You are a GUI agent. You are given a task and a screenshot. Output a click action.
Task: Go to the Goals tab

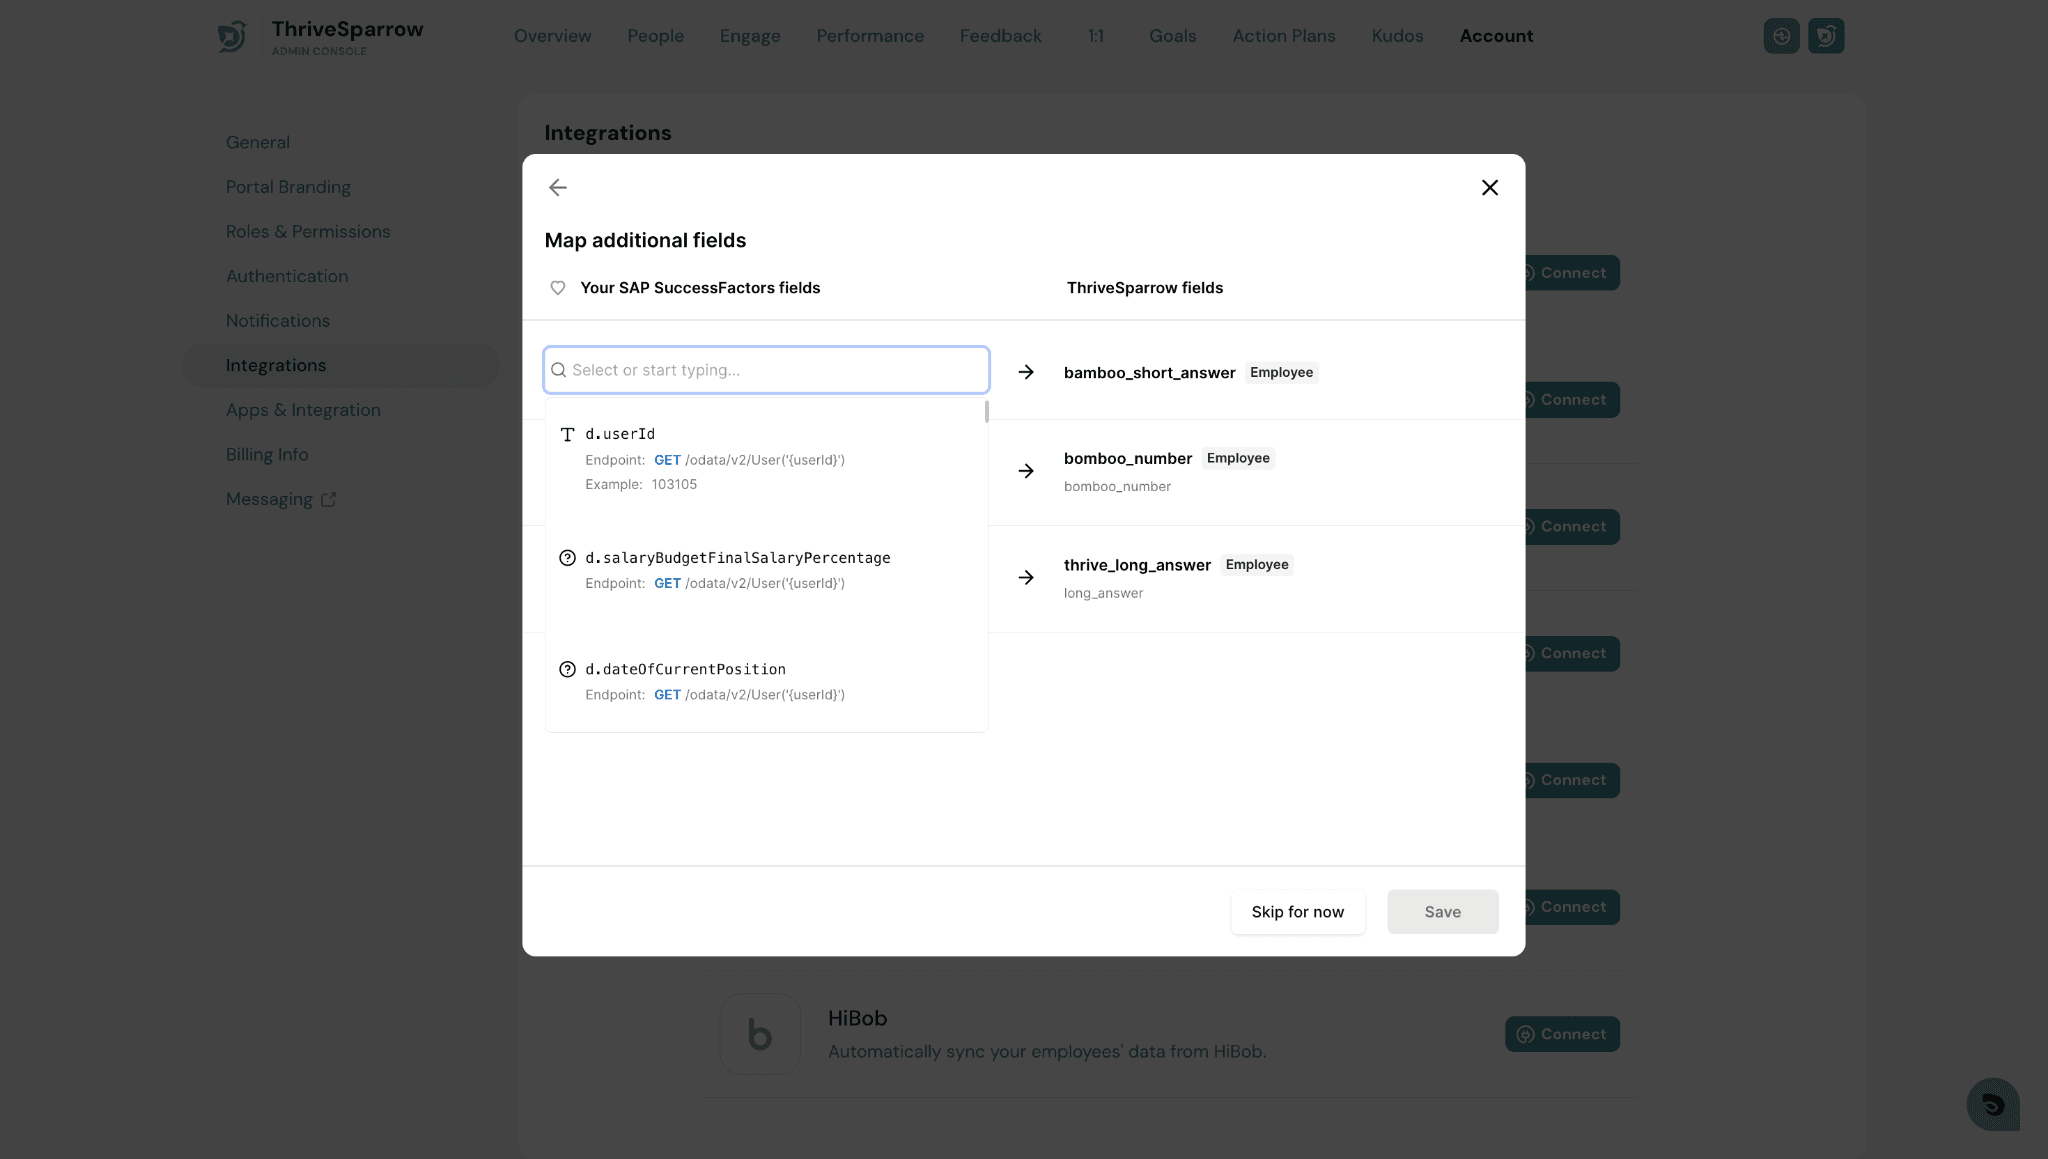[x=1172, y=36]
